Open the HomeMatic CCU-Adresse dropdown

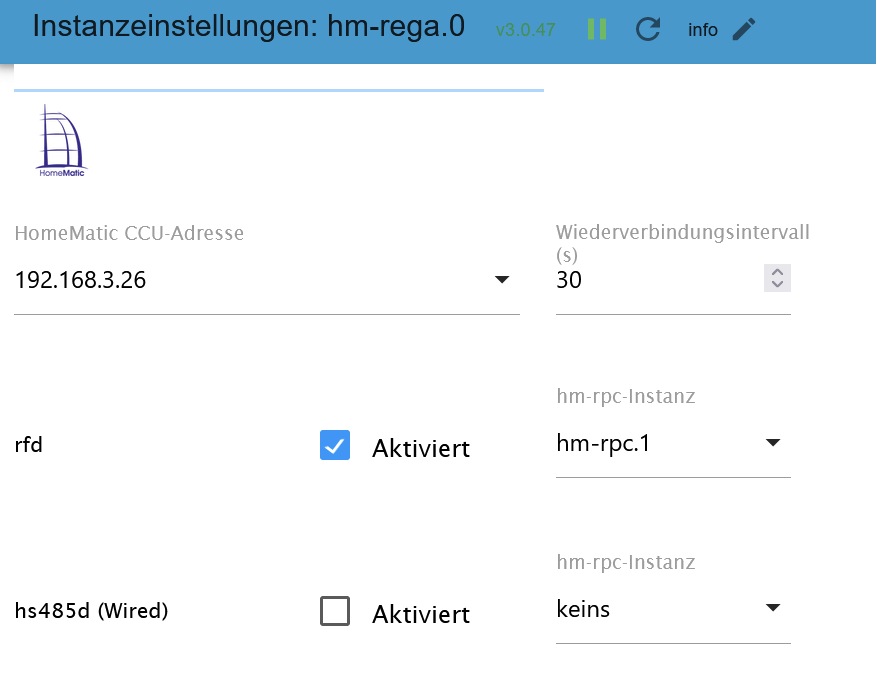(502, 279)
